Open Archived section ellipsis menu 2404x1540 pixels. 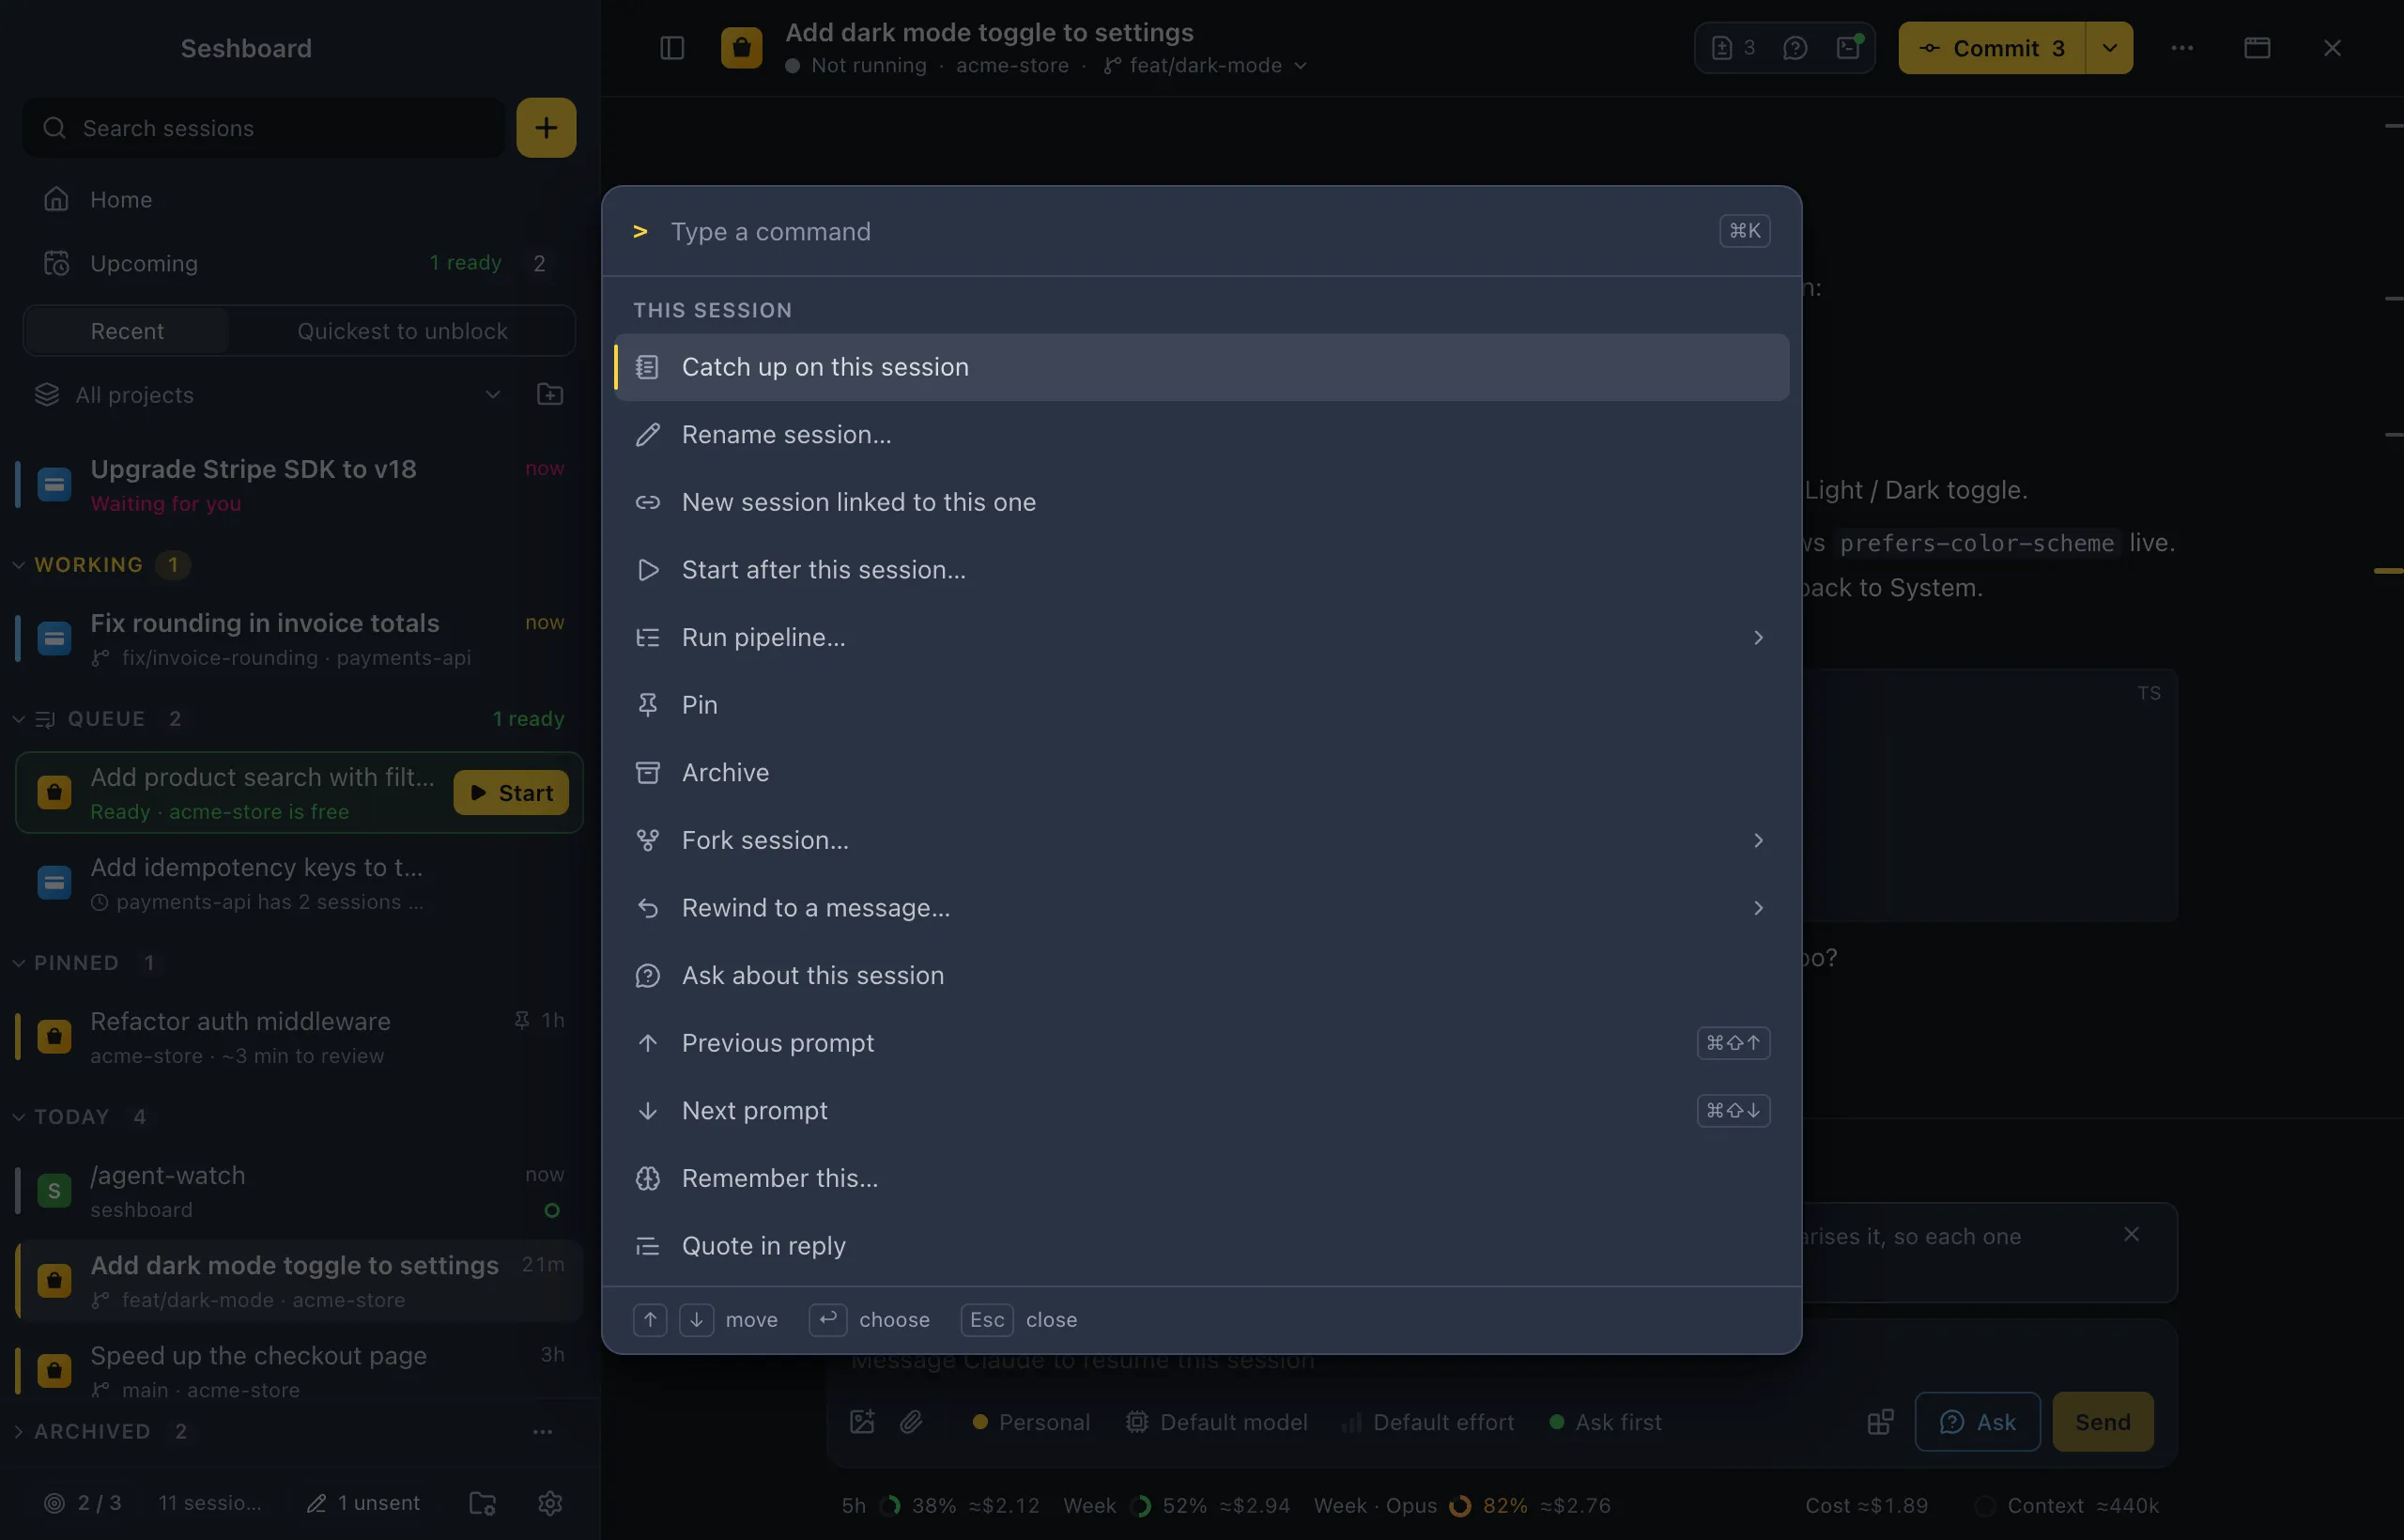click(543, 1431)
